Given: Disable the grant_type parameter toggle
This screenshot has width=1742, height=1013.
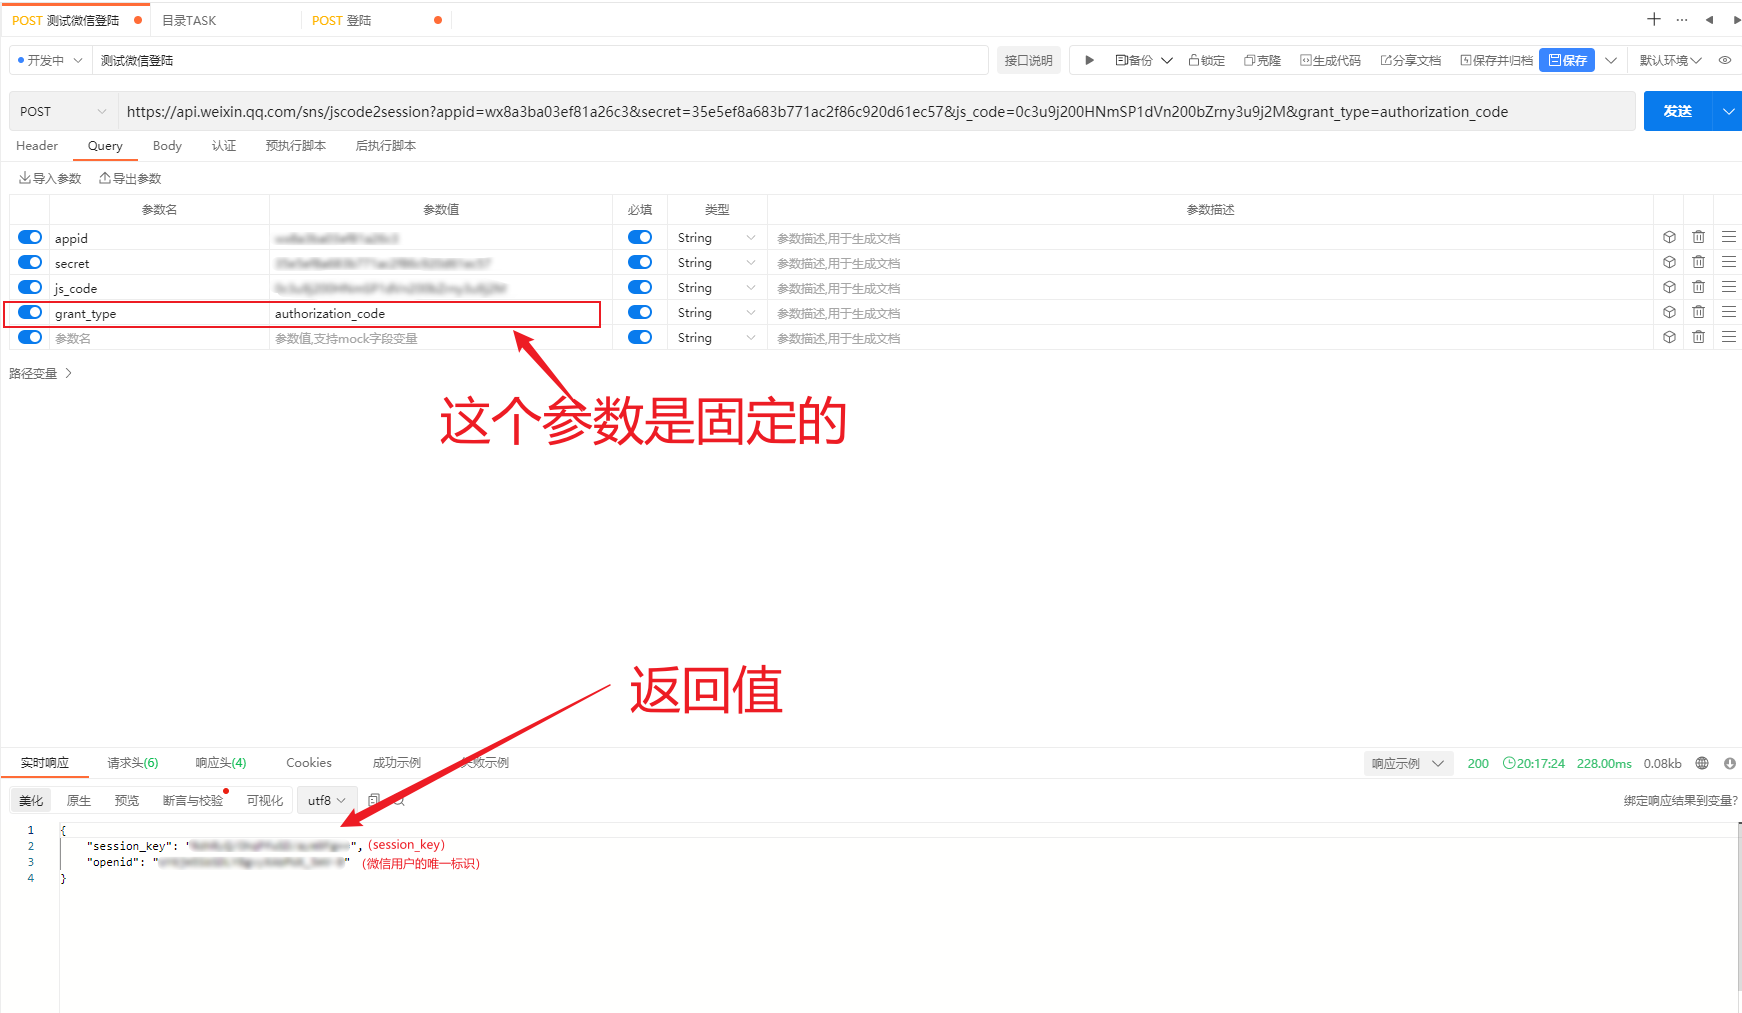Looking at the screenshot, I should [x=30, y=312].
